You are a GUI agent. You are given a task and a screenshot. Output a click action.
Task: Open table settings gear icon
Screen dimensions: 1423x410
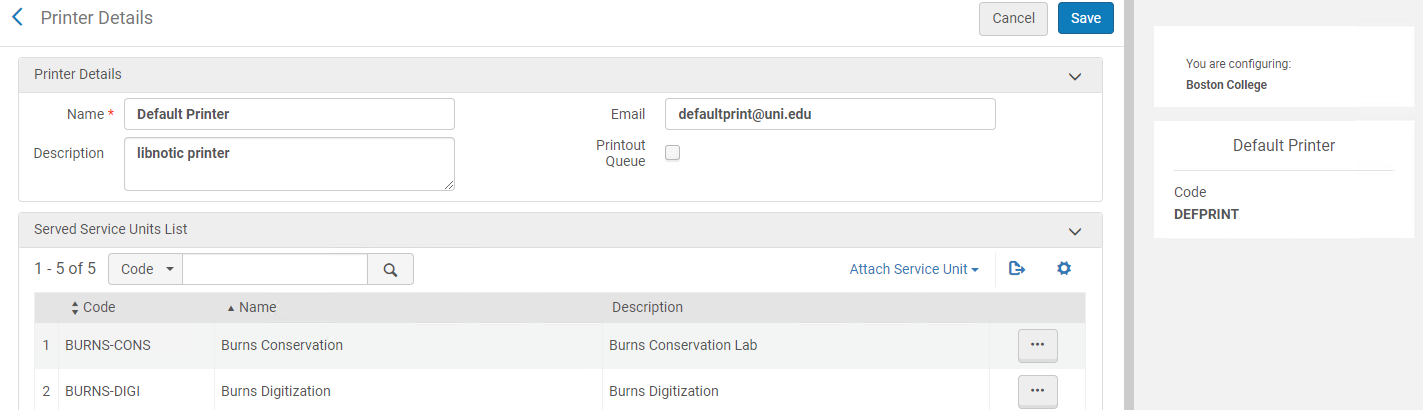click(1064, 269)
